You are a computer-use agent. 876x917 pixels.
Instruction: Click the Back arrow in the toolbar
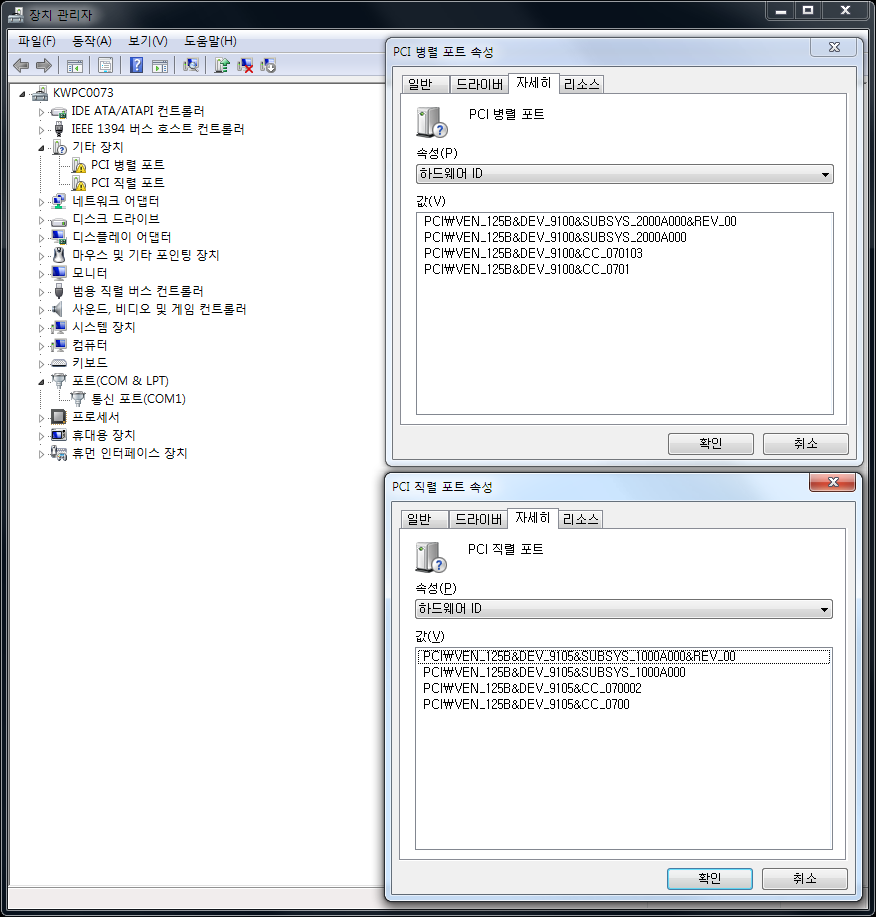[x=21, y=66]
